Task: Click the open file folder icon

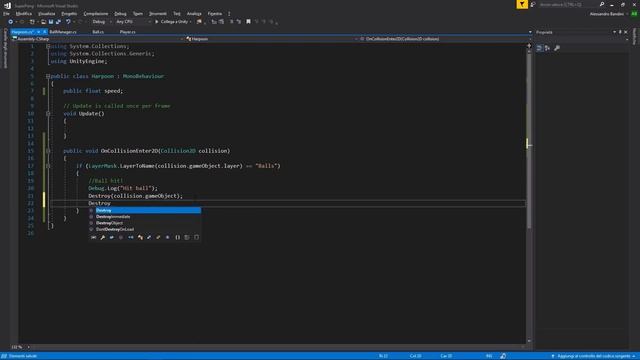Action: coord(43,22)
